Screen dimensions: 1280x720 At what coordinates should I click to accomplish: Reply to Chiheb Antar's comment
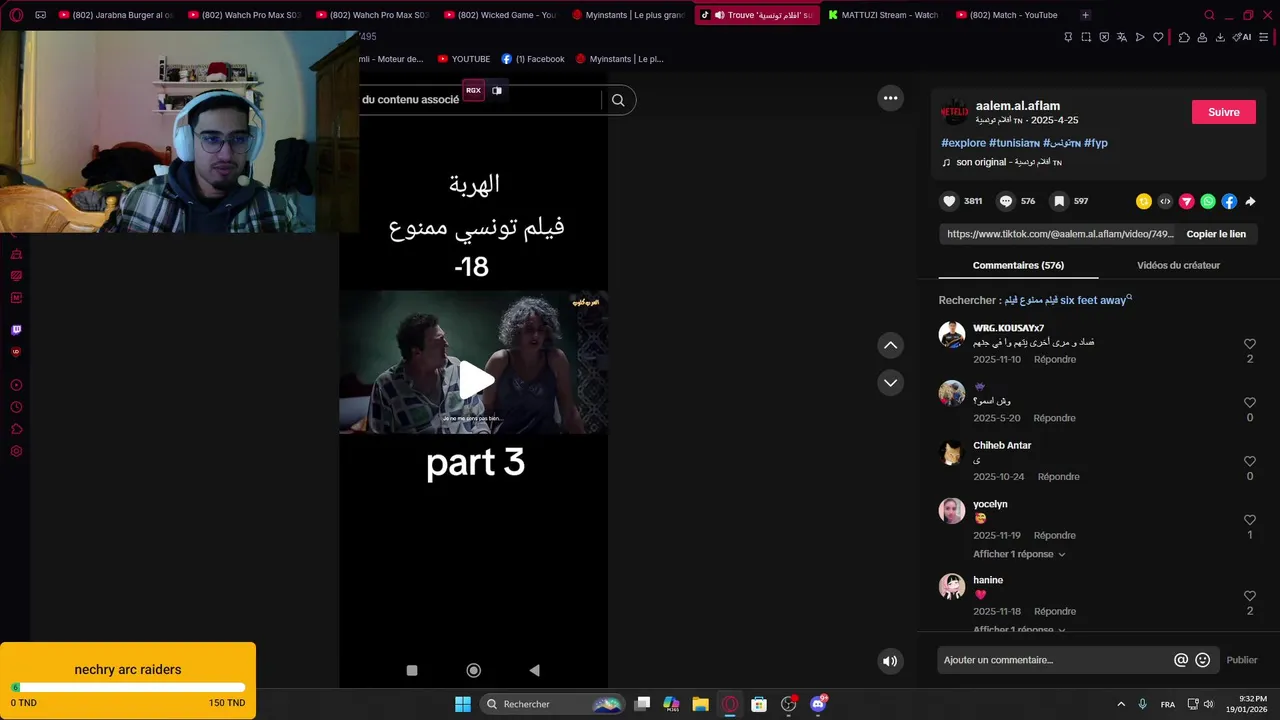pos(1058,477)
